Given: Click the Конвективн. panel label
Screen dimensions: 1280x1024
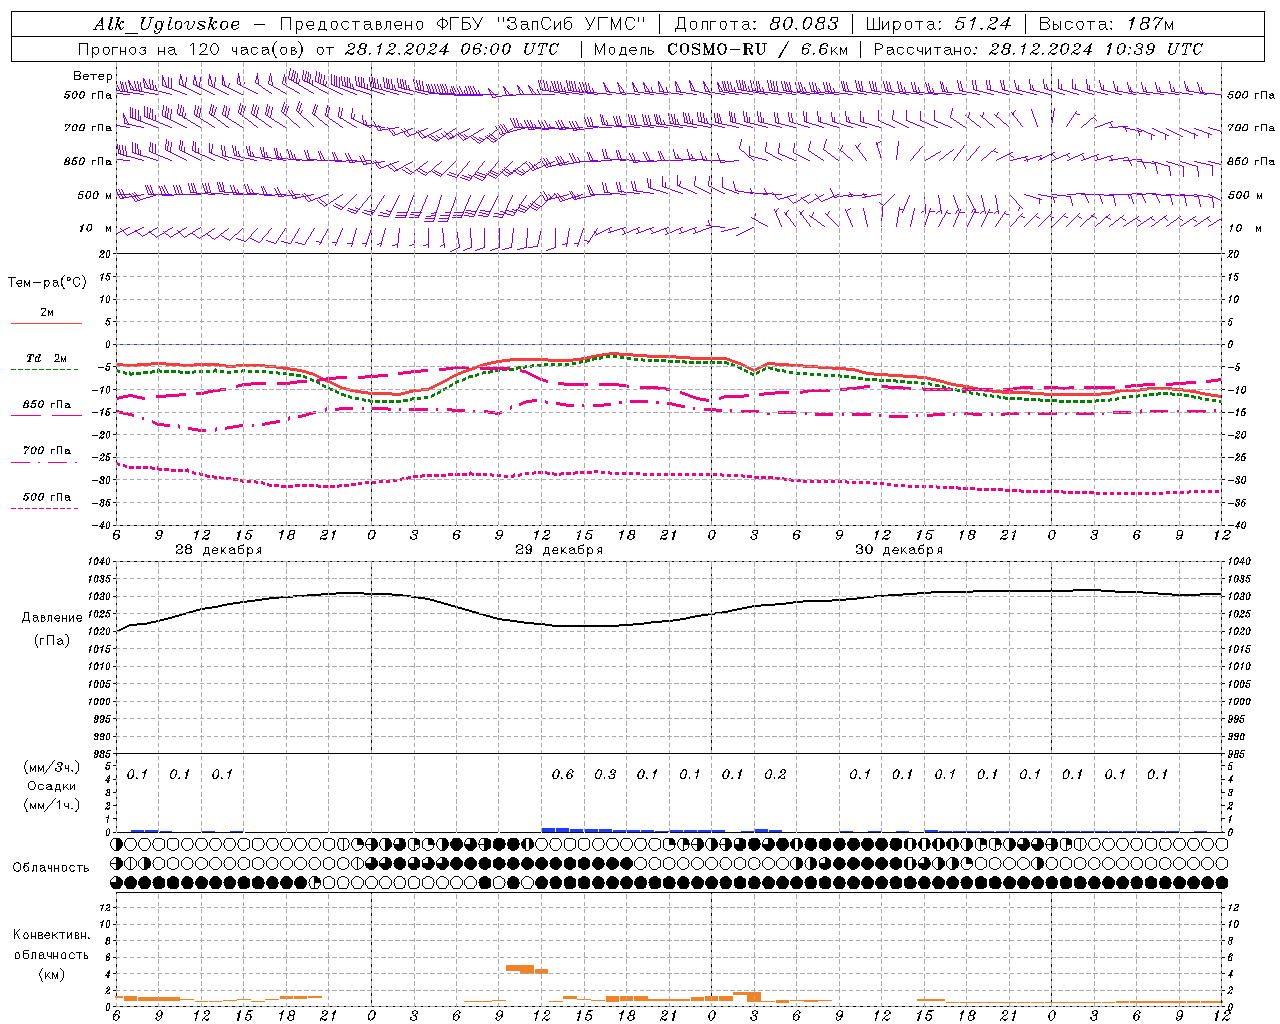Looking at the screenshot, I should 51,935.
